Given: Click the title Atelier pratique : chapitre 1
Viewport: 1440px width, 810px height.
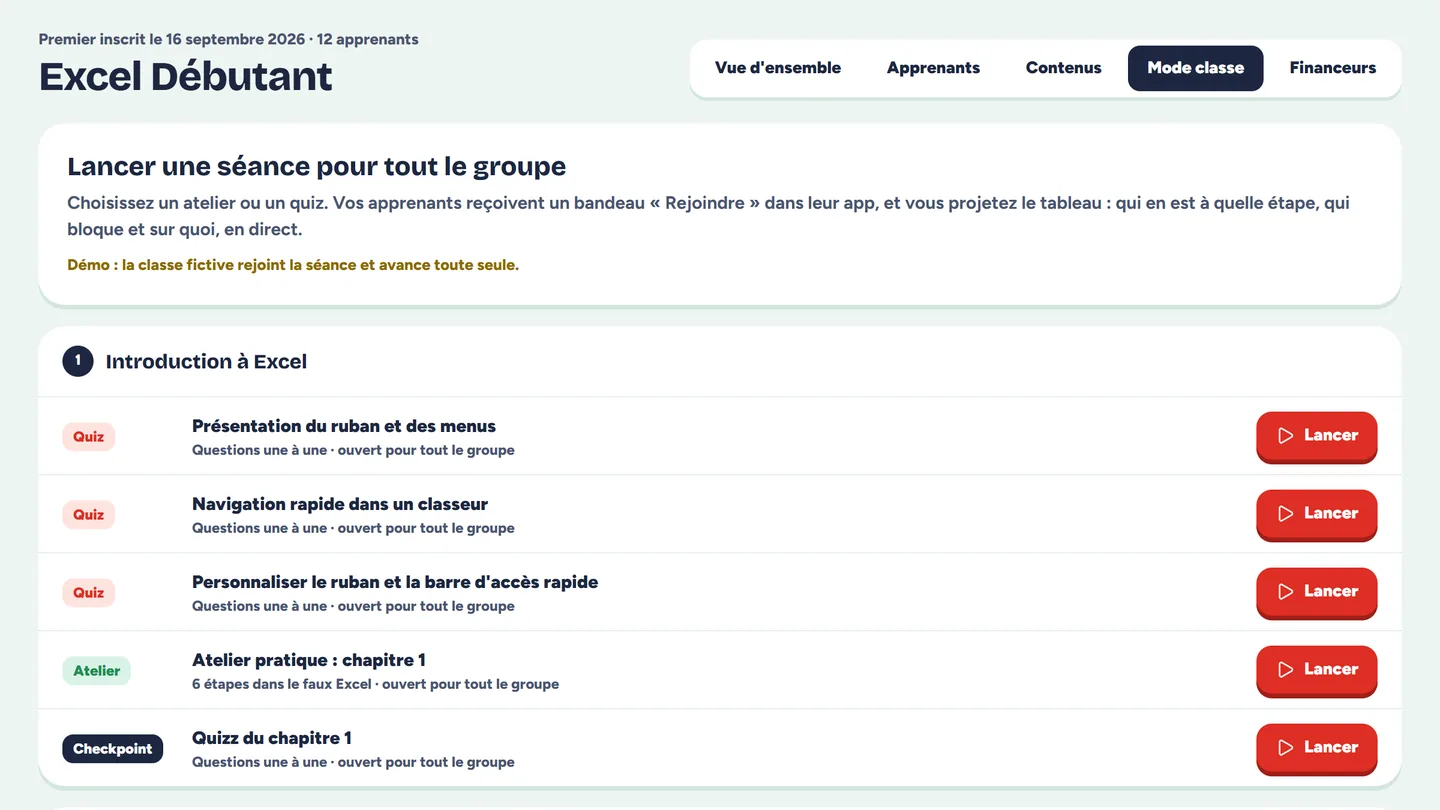Looking at the screenshot, I should click(x=309, y=660).
